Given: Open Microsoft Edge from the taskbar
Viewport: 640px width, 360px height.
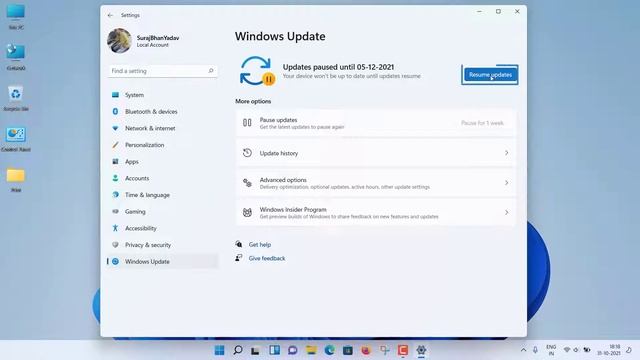Looking at the screenshot, I should [x=329, y=350].
